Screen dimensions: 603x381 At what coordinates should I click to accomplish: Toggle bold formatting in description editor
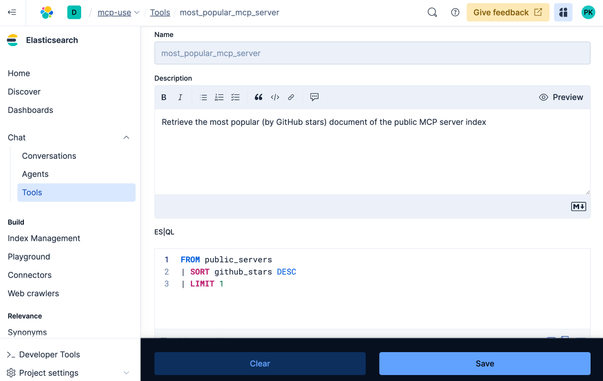164,97
